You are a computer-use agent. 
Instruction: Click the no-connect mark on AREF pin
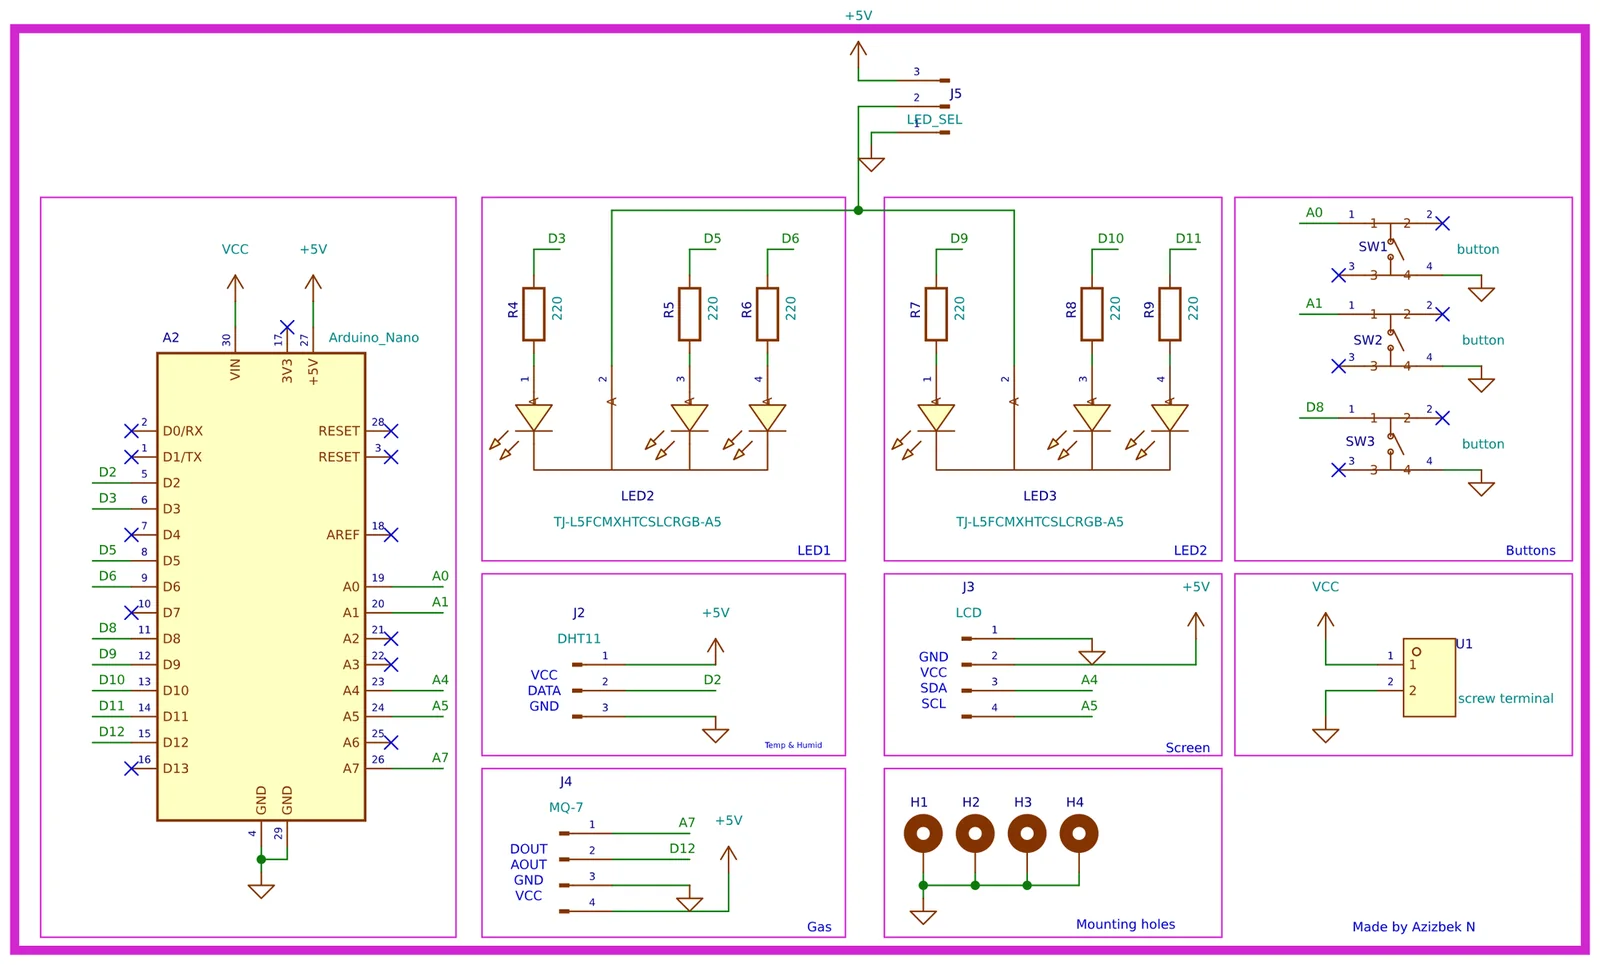tap(391, 535)
